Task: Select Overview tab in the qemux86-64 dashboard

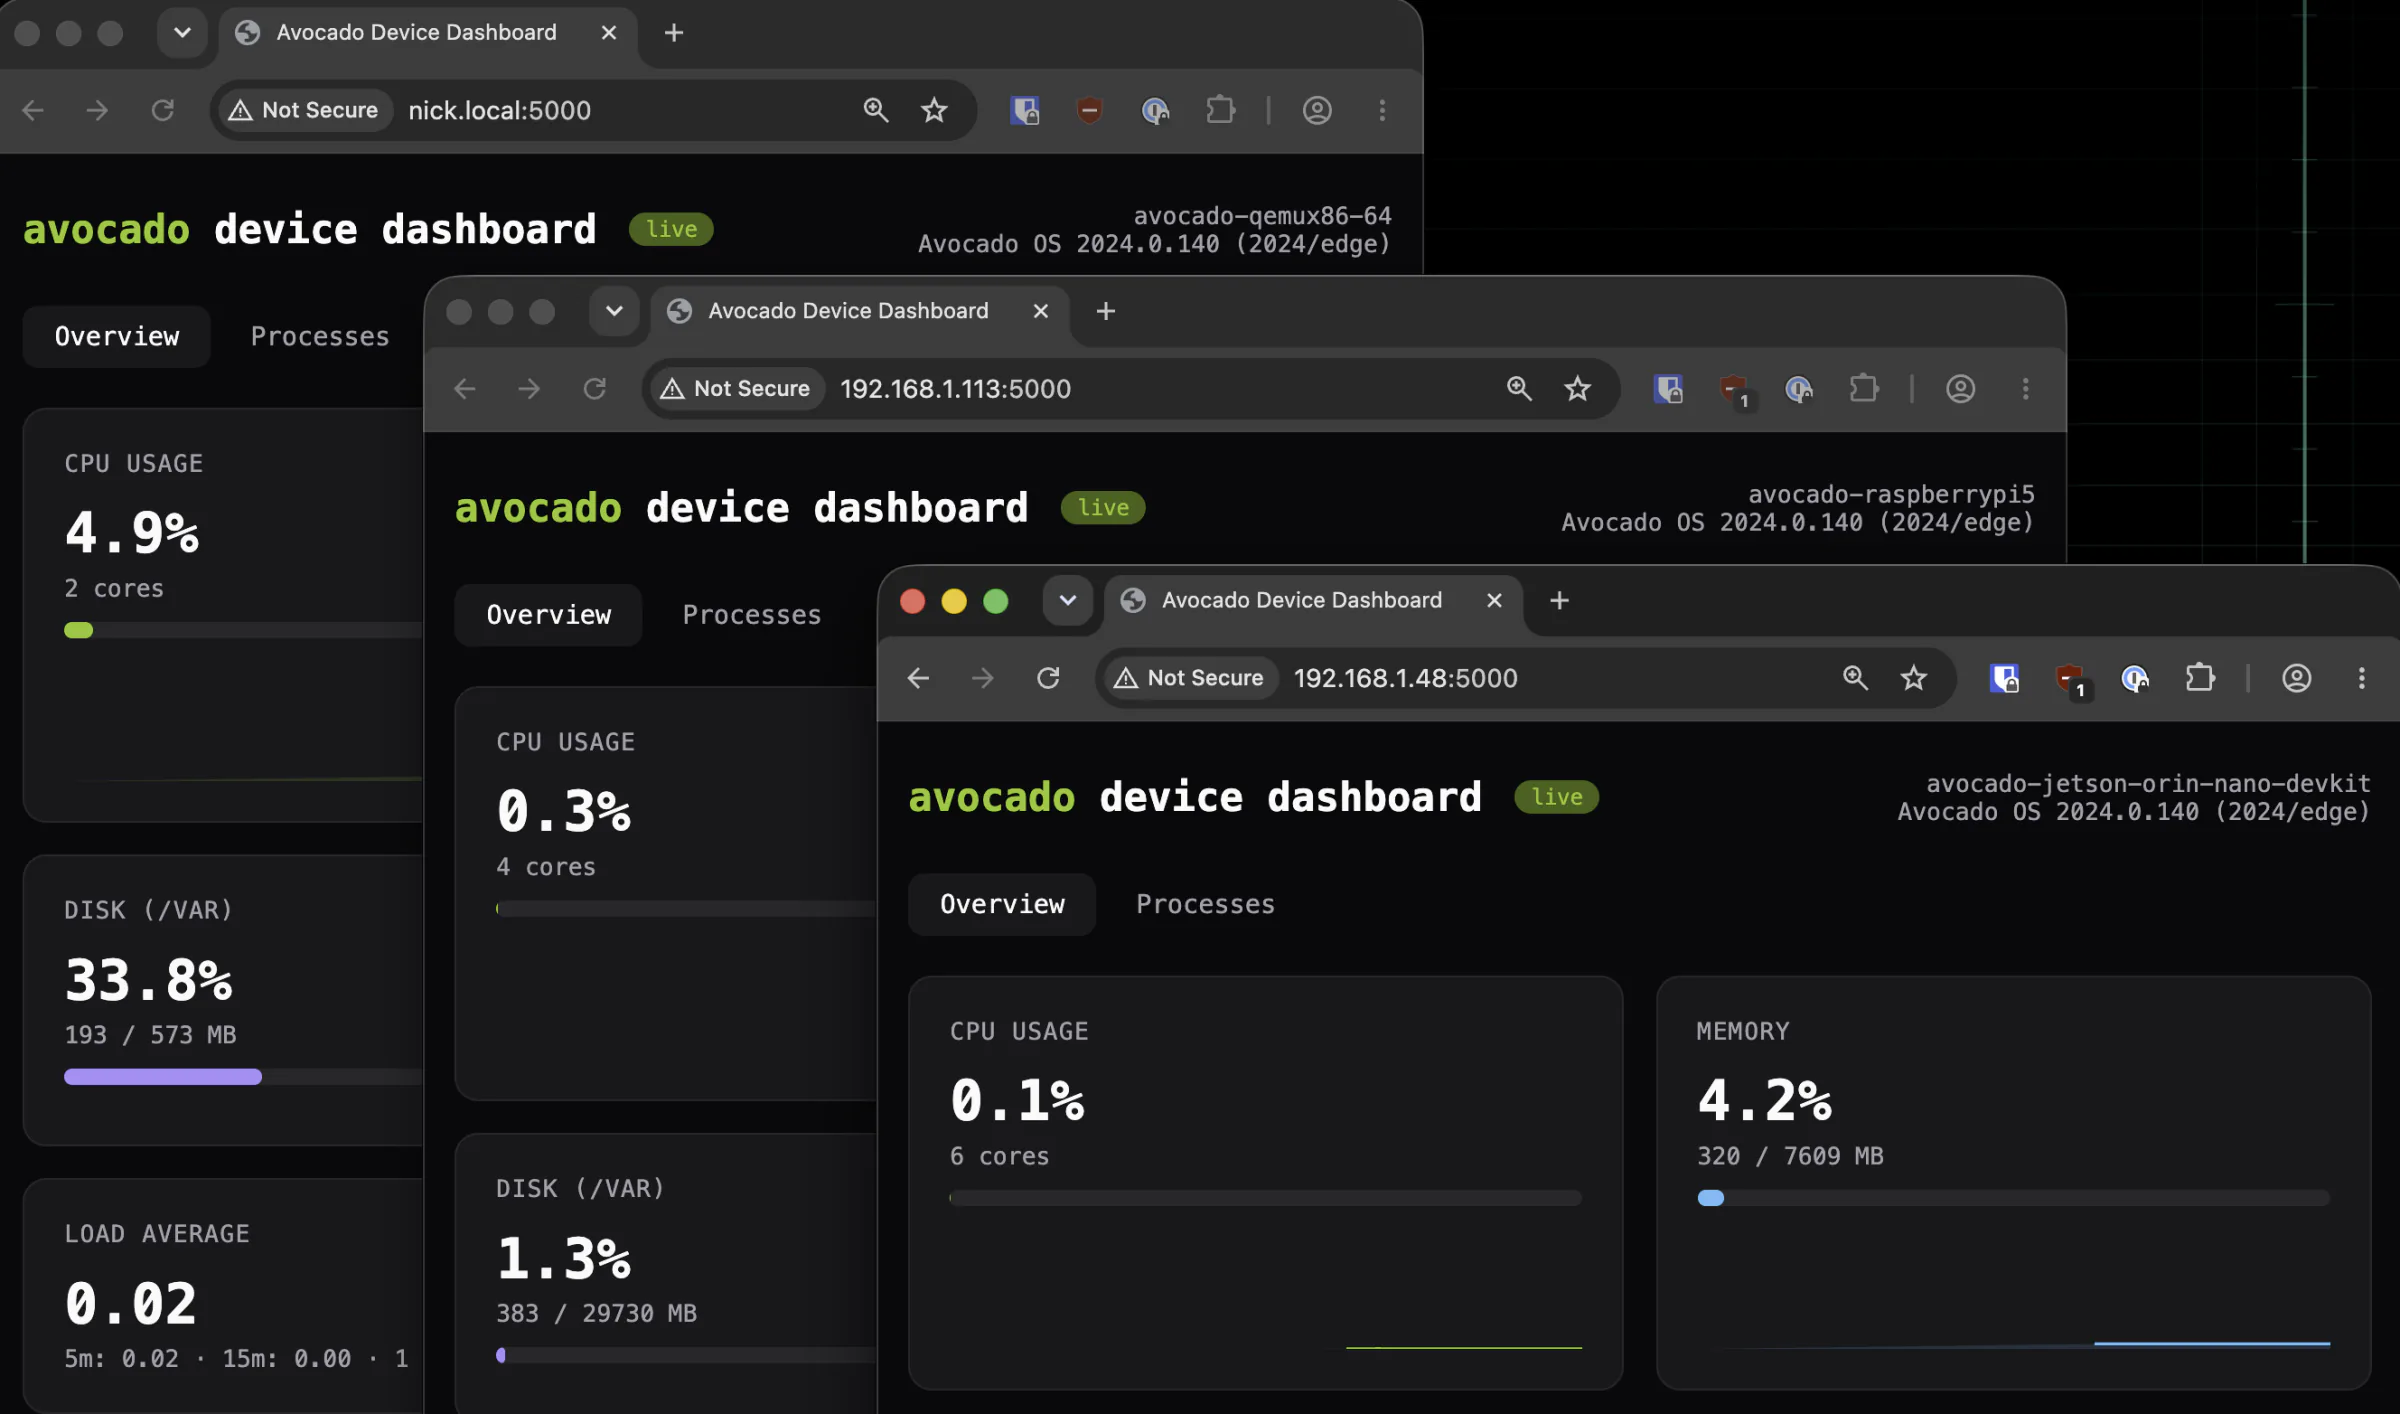Action: coord(117,336)
